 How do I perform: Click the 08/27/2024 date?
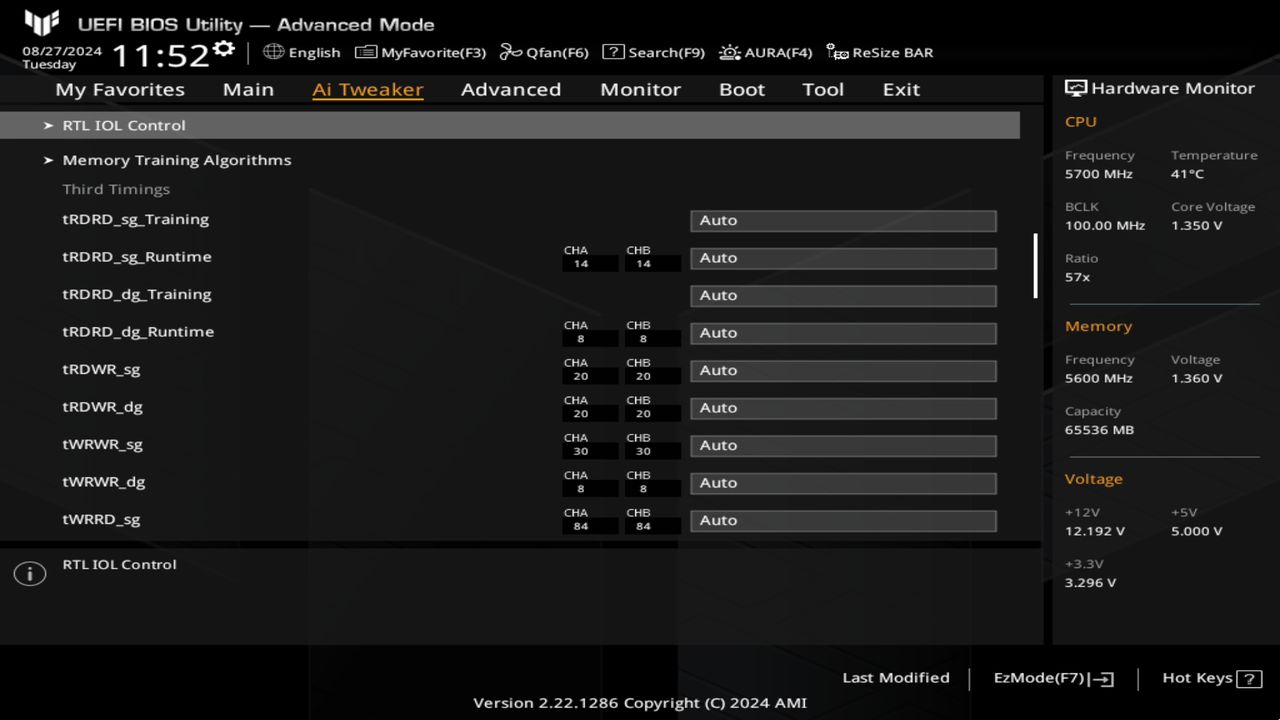62,50
